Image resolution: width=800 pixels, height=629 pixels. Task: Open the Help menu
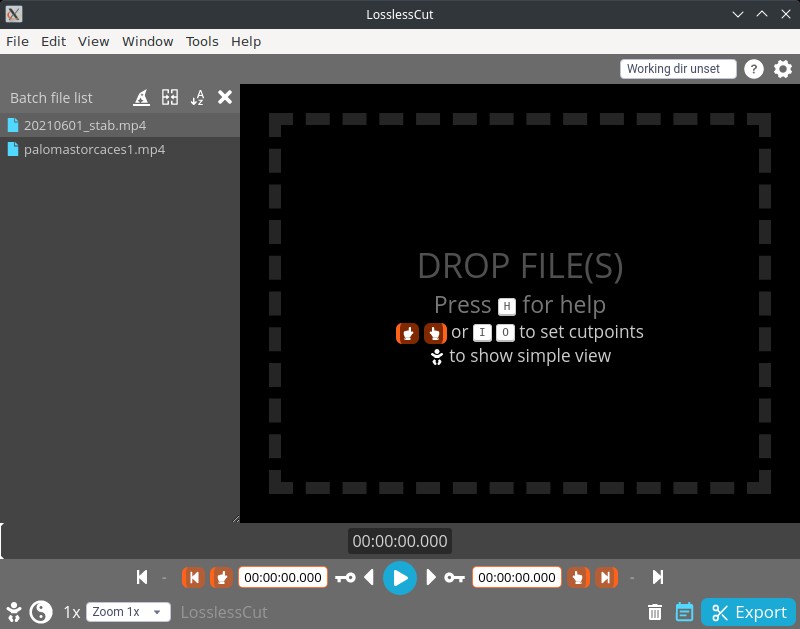246,41
